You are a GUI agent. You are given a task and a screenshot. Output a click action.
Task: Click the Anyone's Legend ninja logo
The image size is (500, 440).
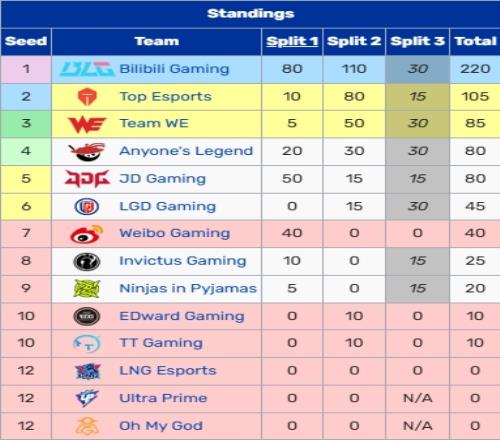tap(87, 152)
